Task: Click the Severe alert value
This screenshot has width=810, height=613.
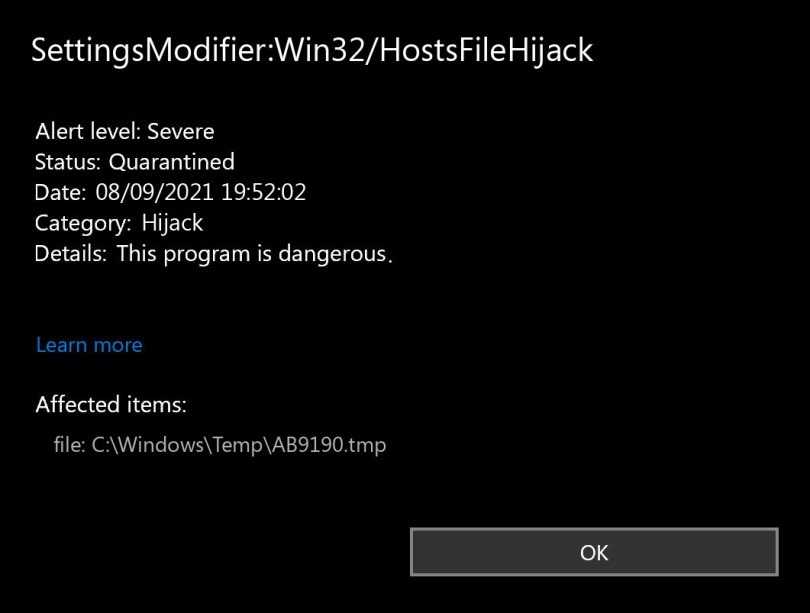Action: (181, 131)
